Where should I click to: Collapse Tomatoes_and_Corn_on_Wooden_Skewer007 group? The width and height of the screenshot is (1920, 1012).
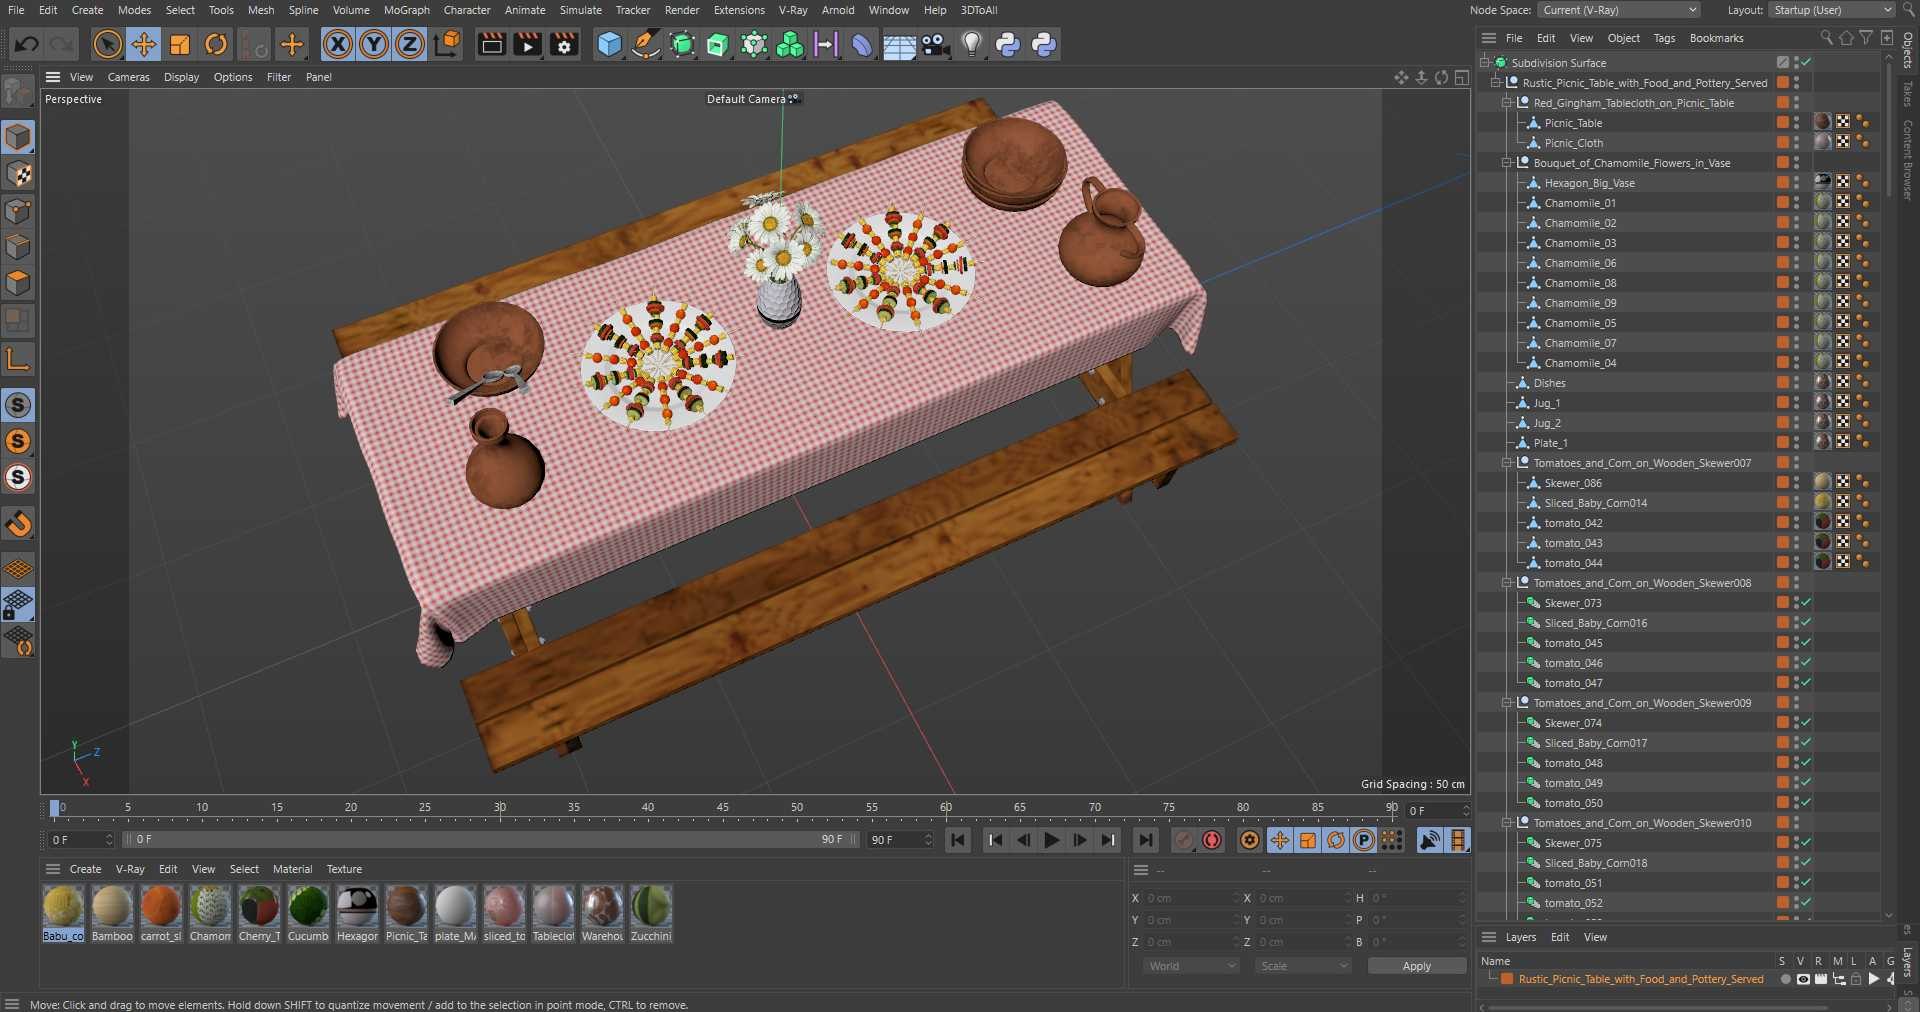(x=1507, y=462)
